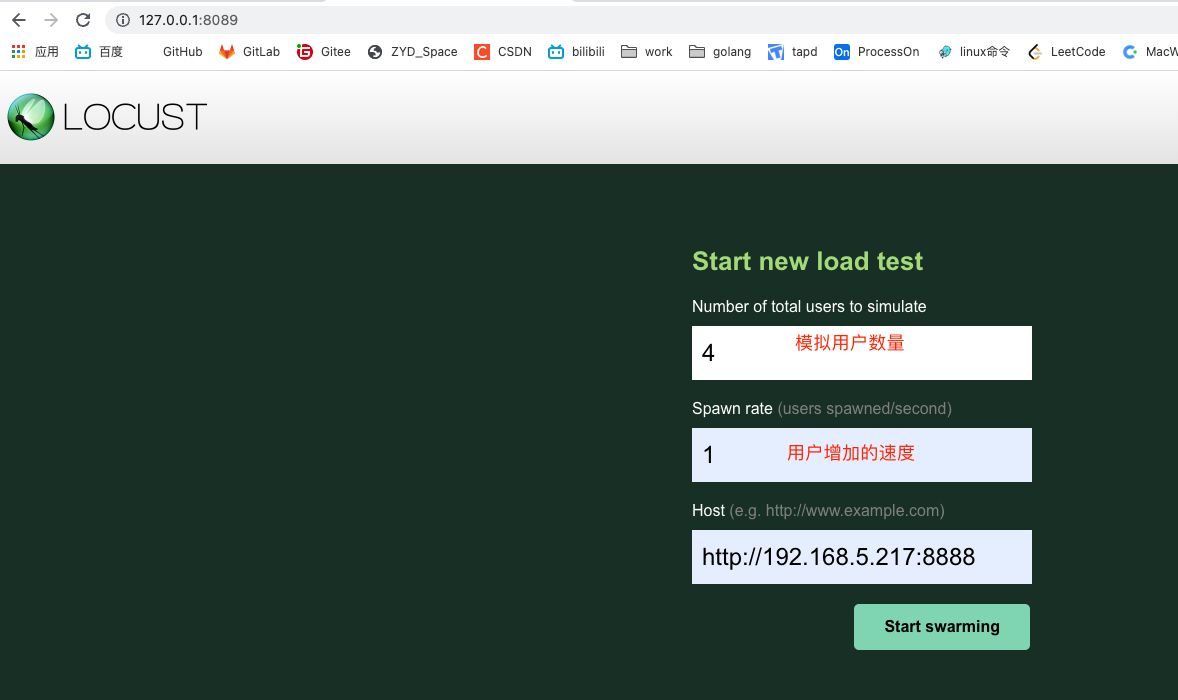This screenshot has height=700, width=1178.
Task: Click the Host URL input field
Action: pos(861,556)
